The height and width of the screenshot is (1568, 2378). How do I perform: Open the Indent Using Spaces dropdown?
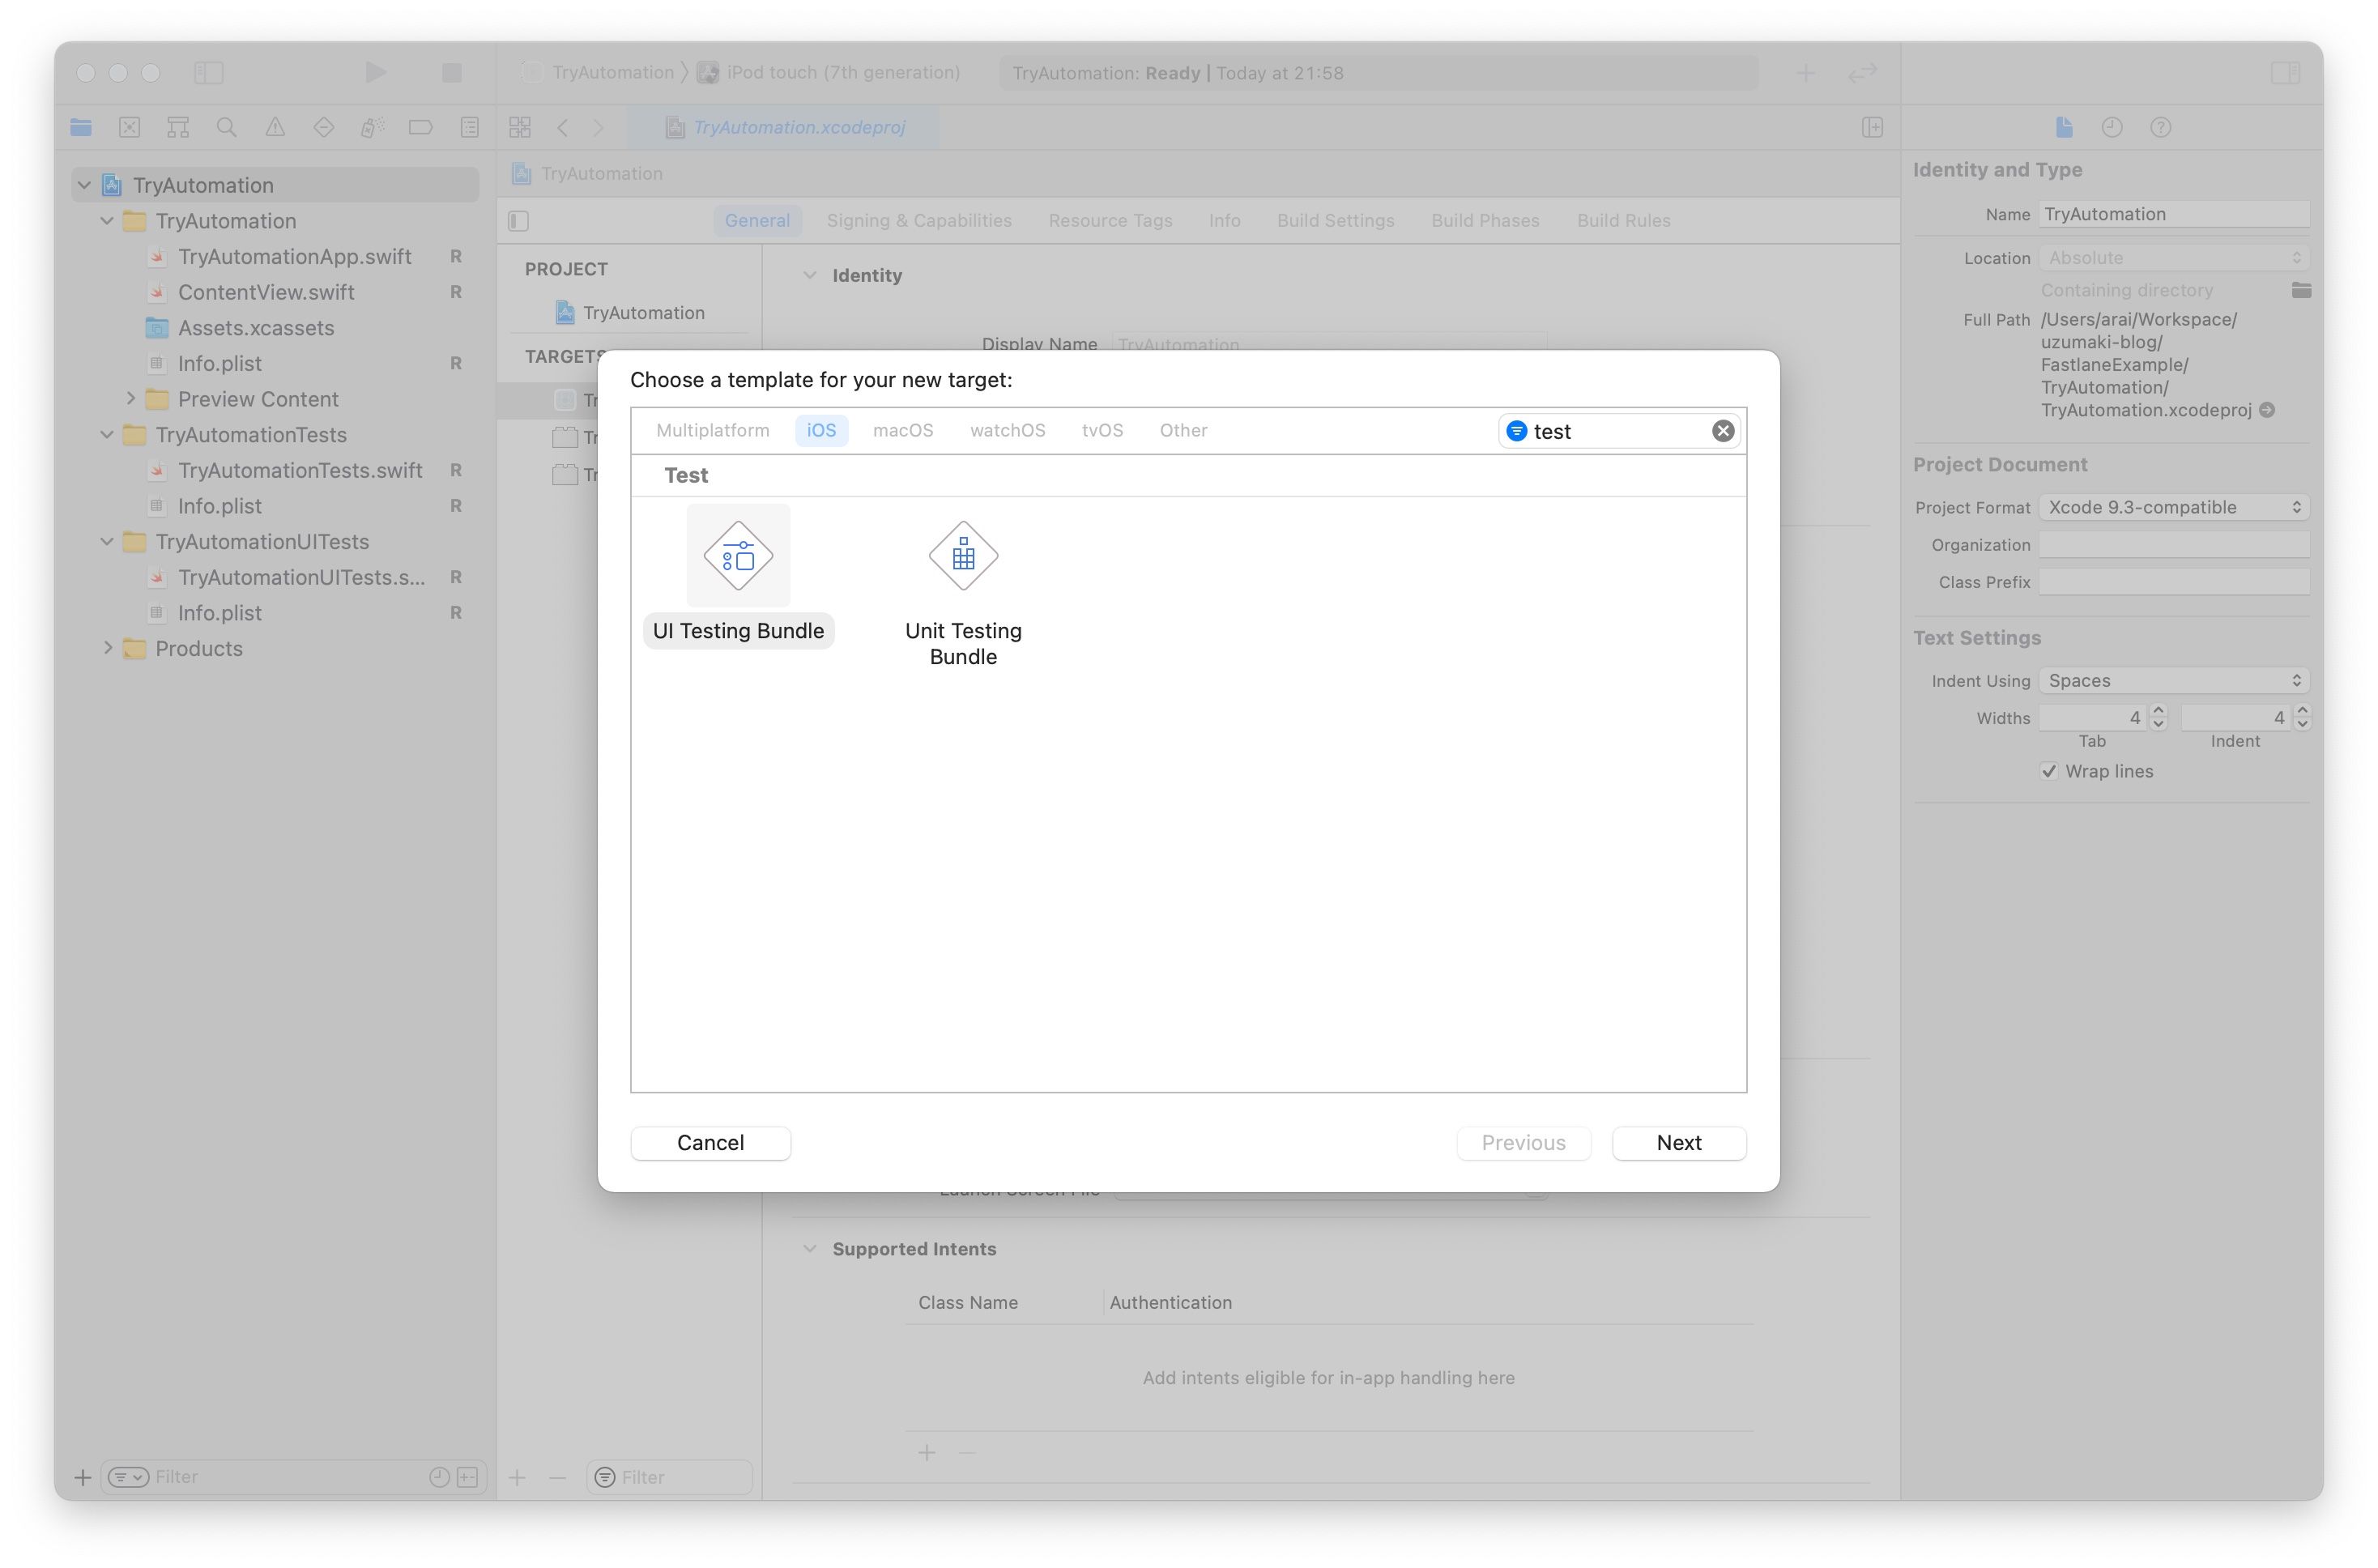click(x=2174, y=680)
